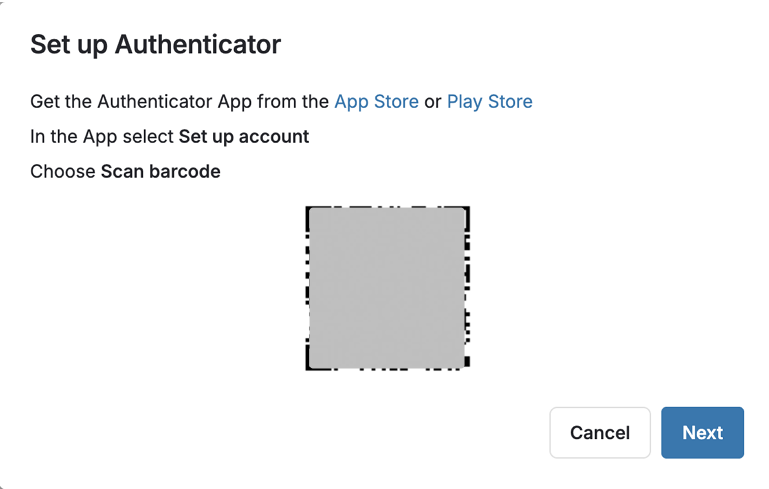
Task: Click the bold word "account"
Action: [273, 136]
